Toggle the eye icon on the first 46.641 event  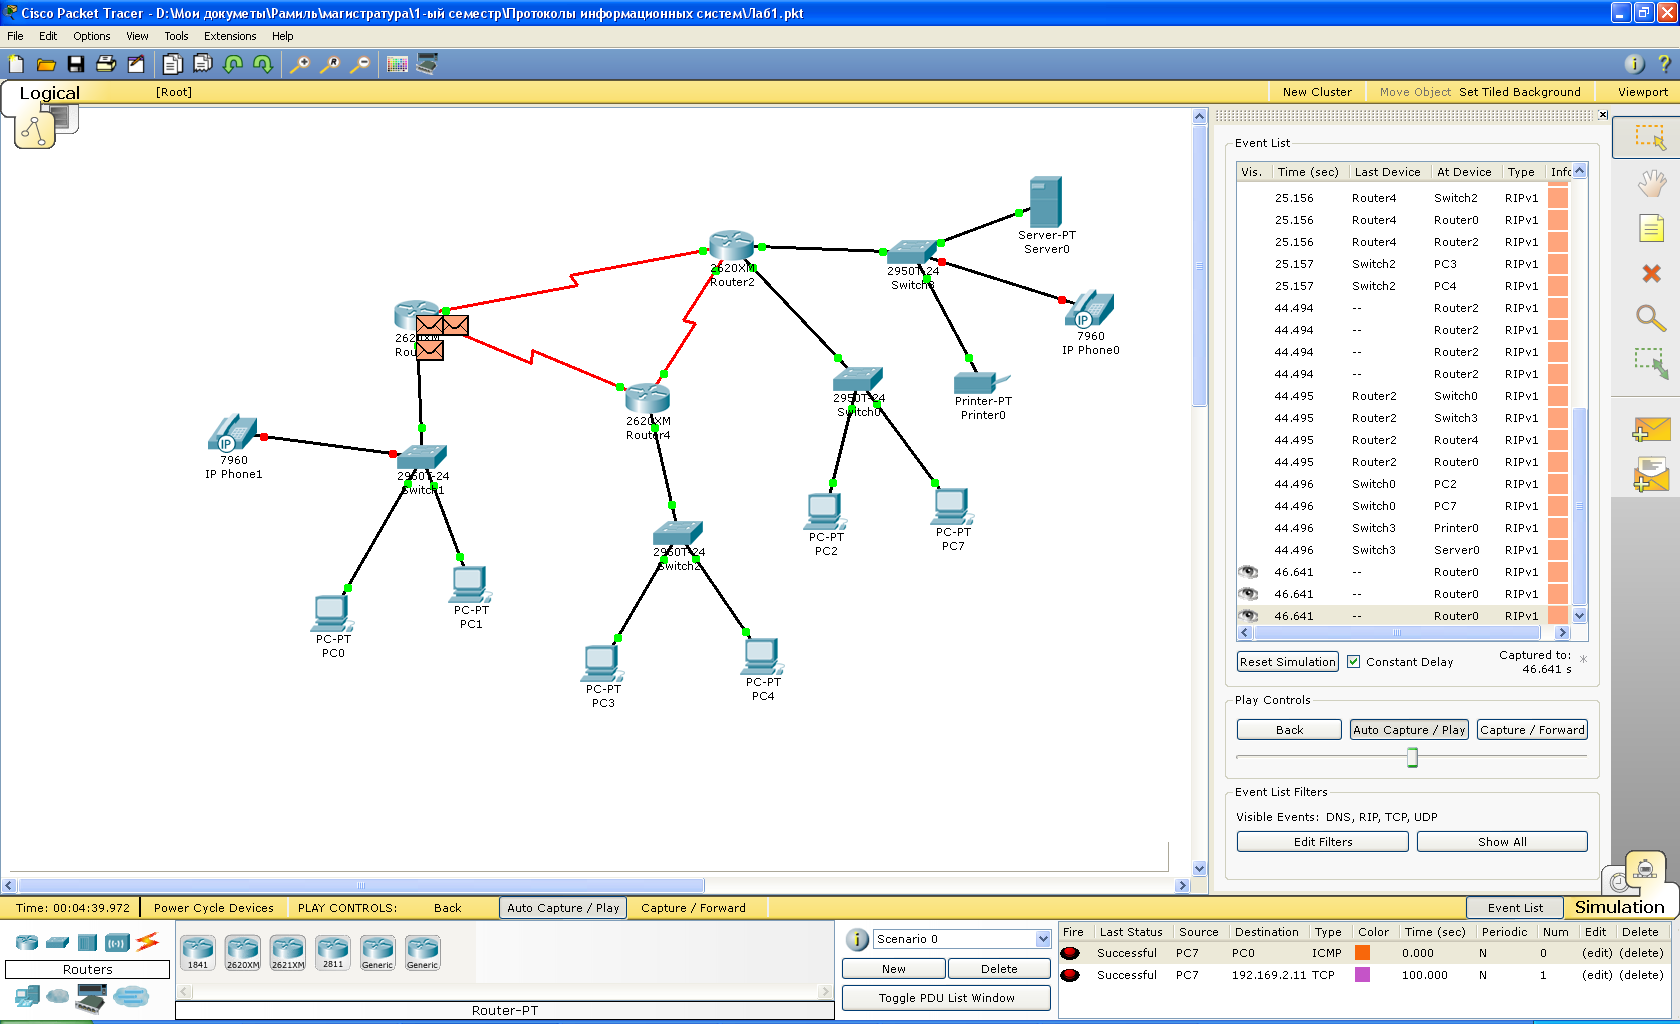tap(1248, 572)
